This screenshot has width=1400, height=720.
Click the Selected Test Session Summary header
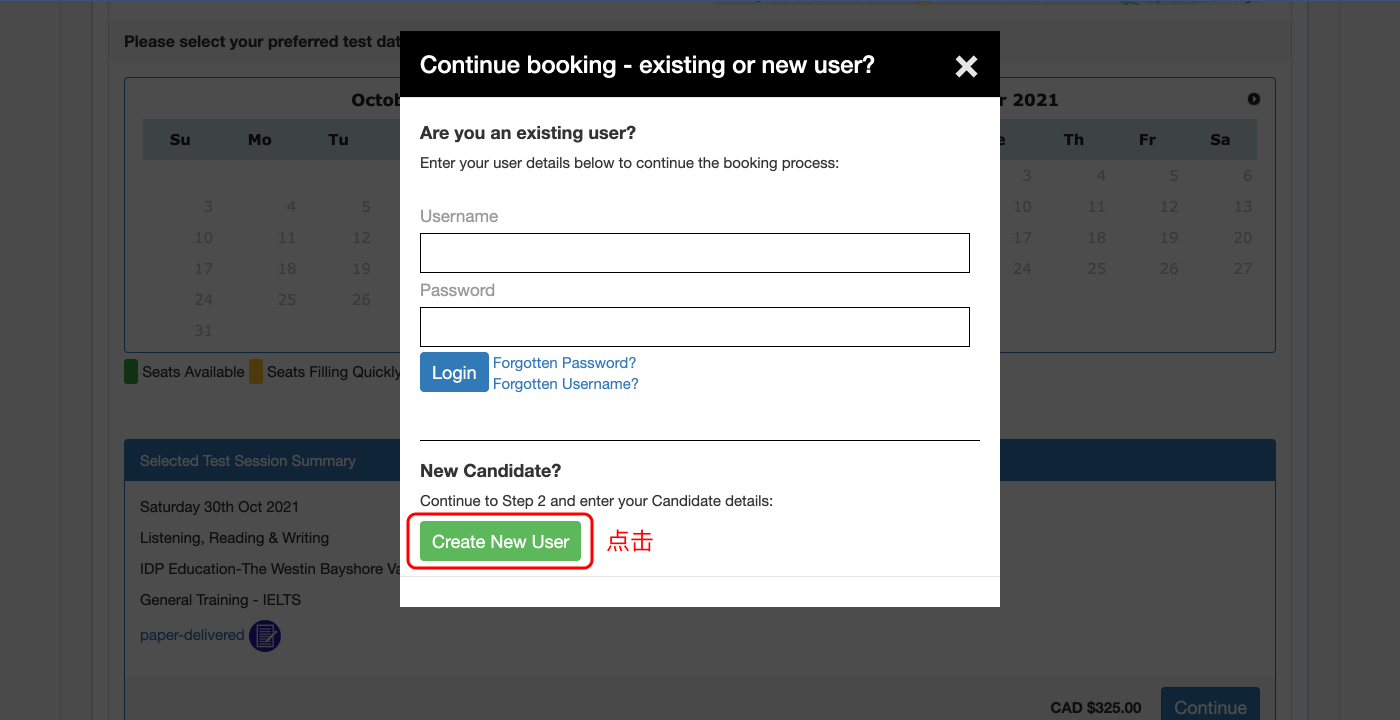click(248, 461)
